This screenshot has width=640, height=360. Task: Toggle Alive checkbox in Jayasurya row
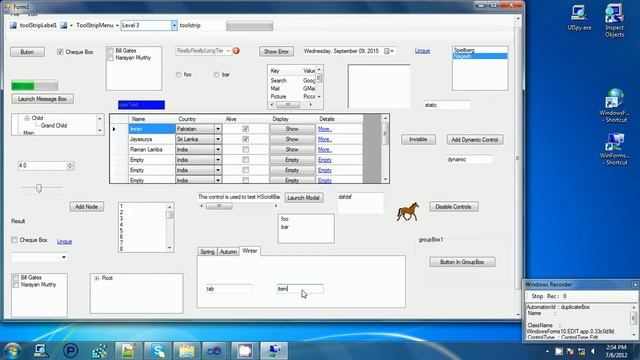(x=246, y=139)
